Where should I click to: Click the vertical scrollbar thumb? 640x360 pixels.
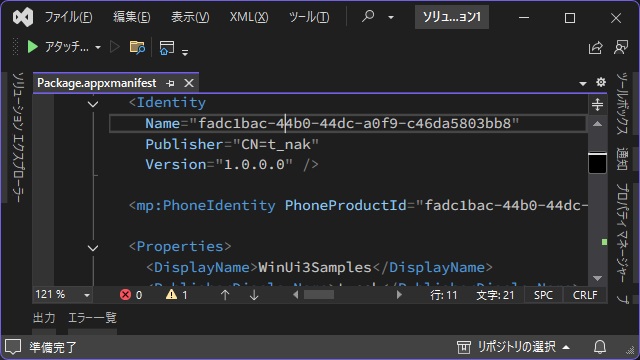[598, 163]
